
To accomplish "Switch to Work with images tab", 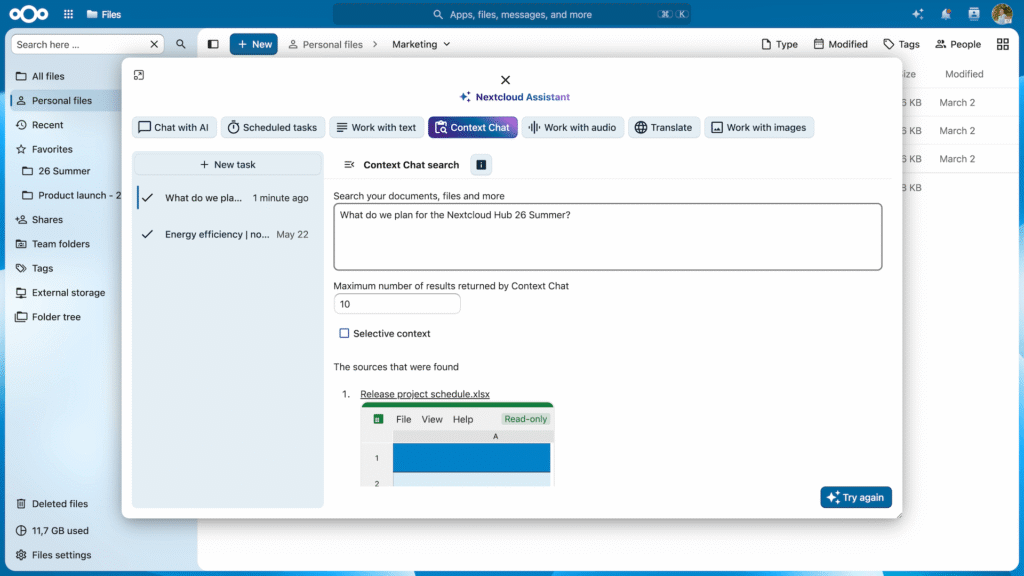I will coord(759,127).
